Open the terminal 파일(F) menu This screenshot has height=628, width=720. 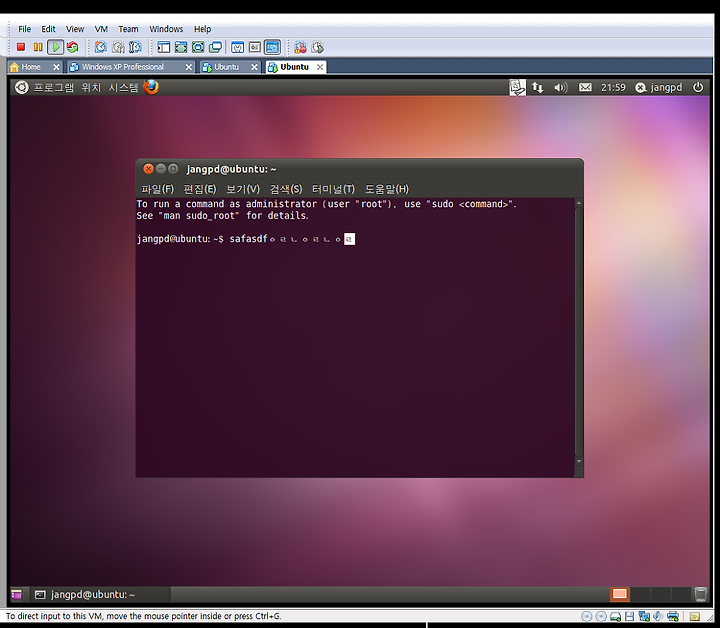point(158,189)
